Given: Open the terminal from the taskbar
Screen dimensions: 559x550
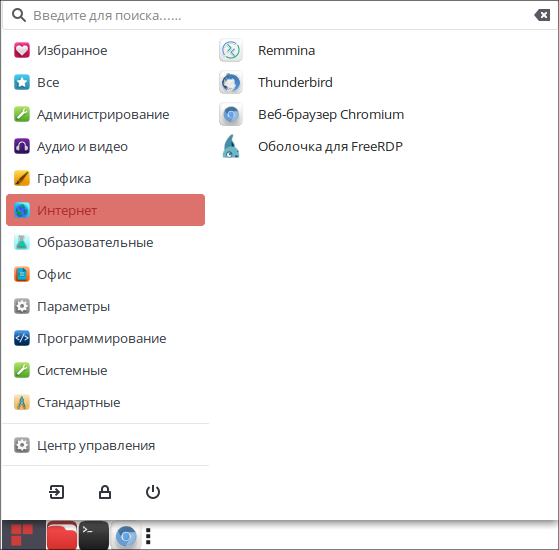Looking at the screenshot, I should coord(94,535).
